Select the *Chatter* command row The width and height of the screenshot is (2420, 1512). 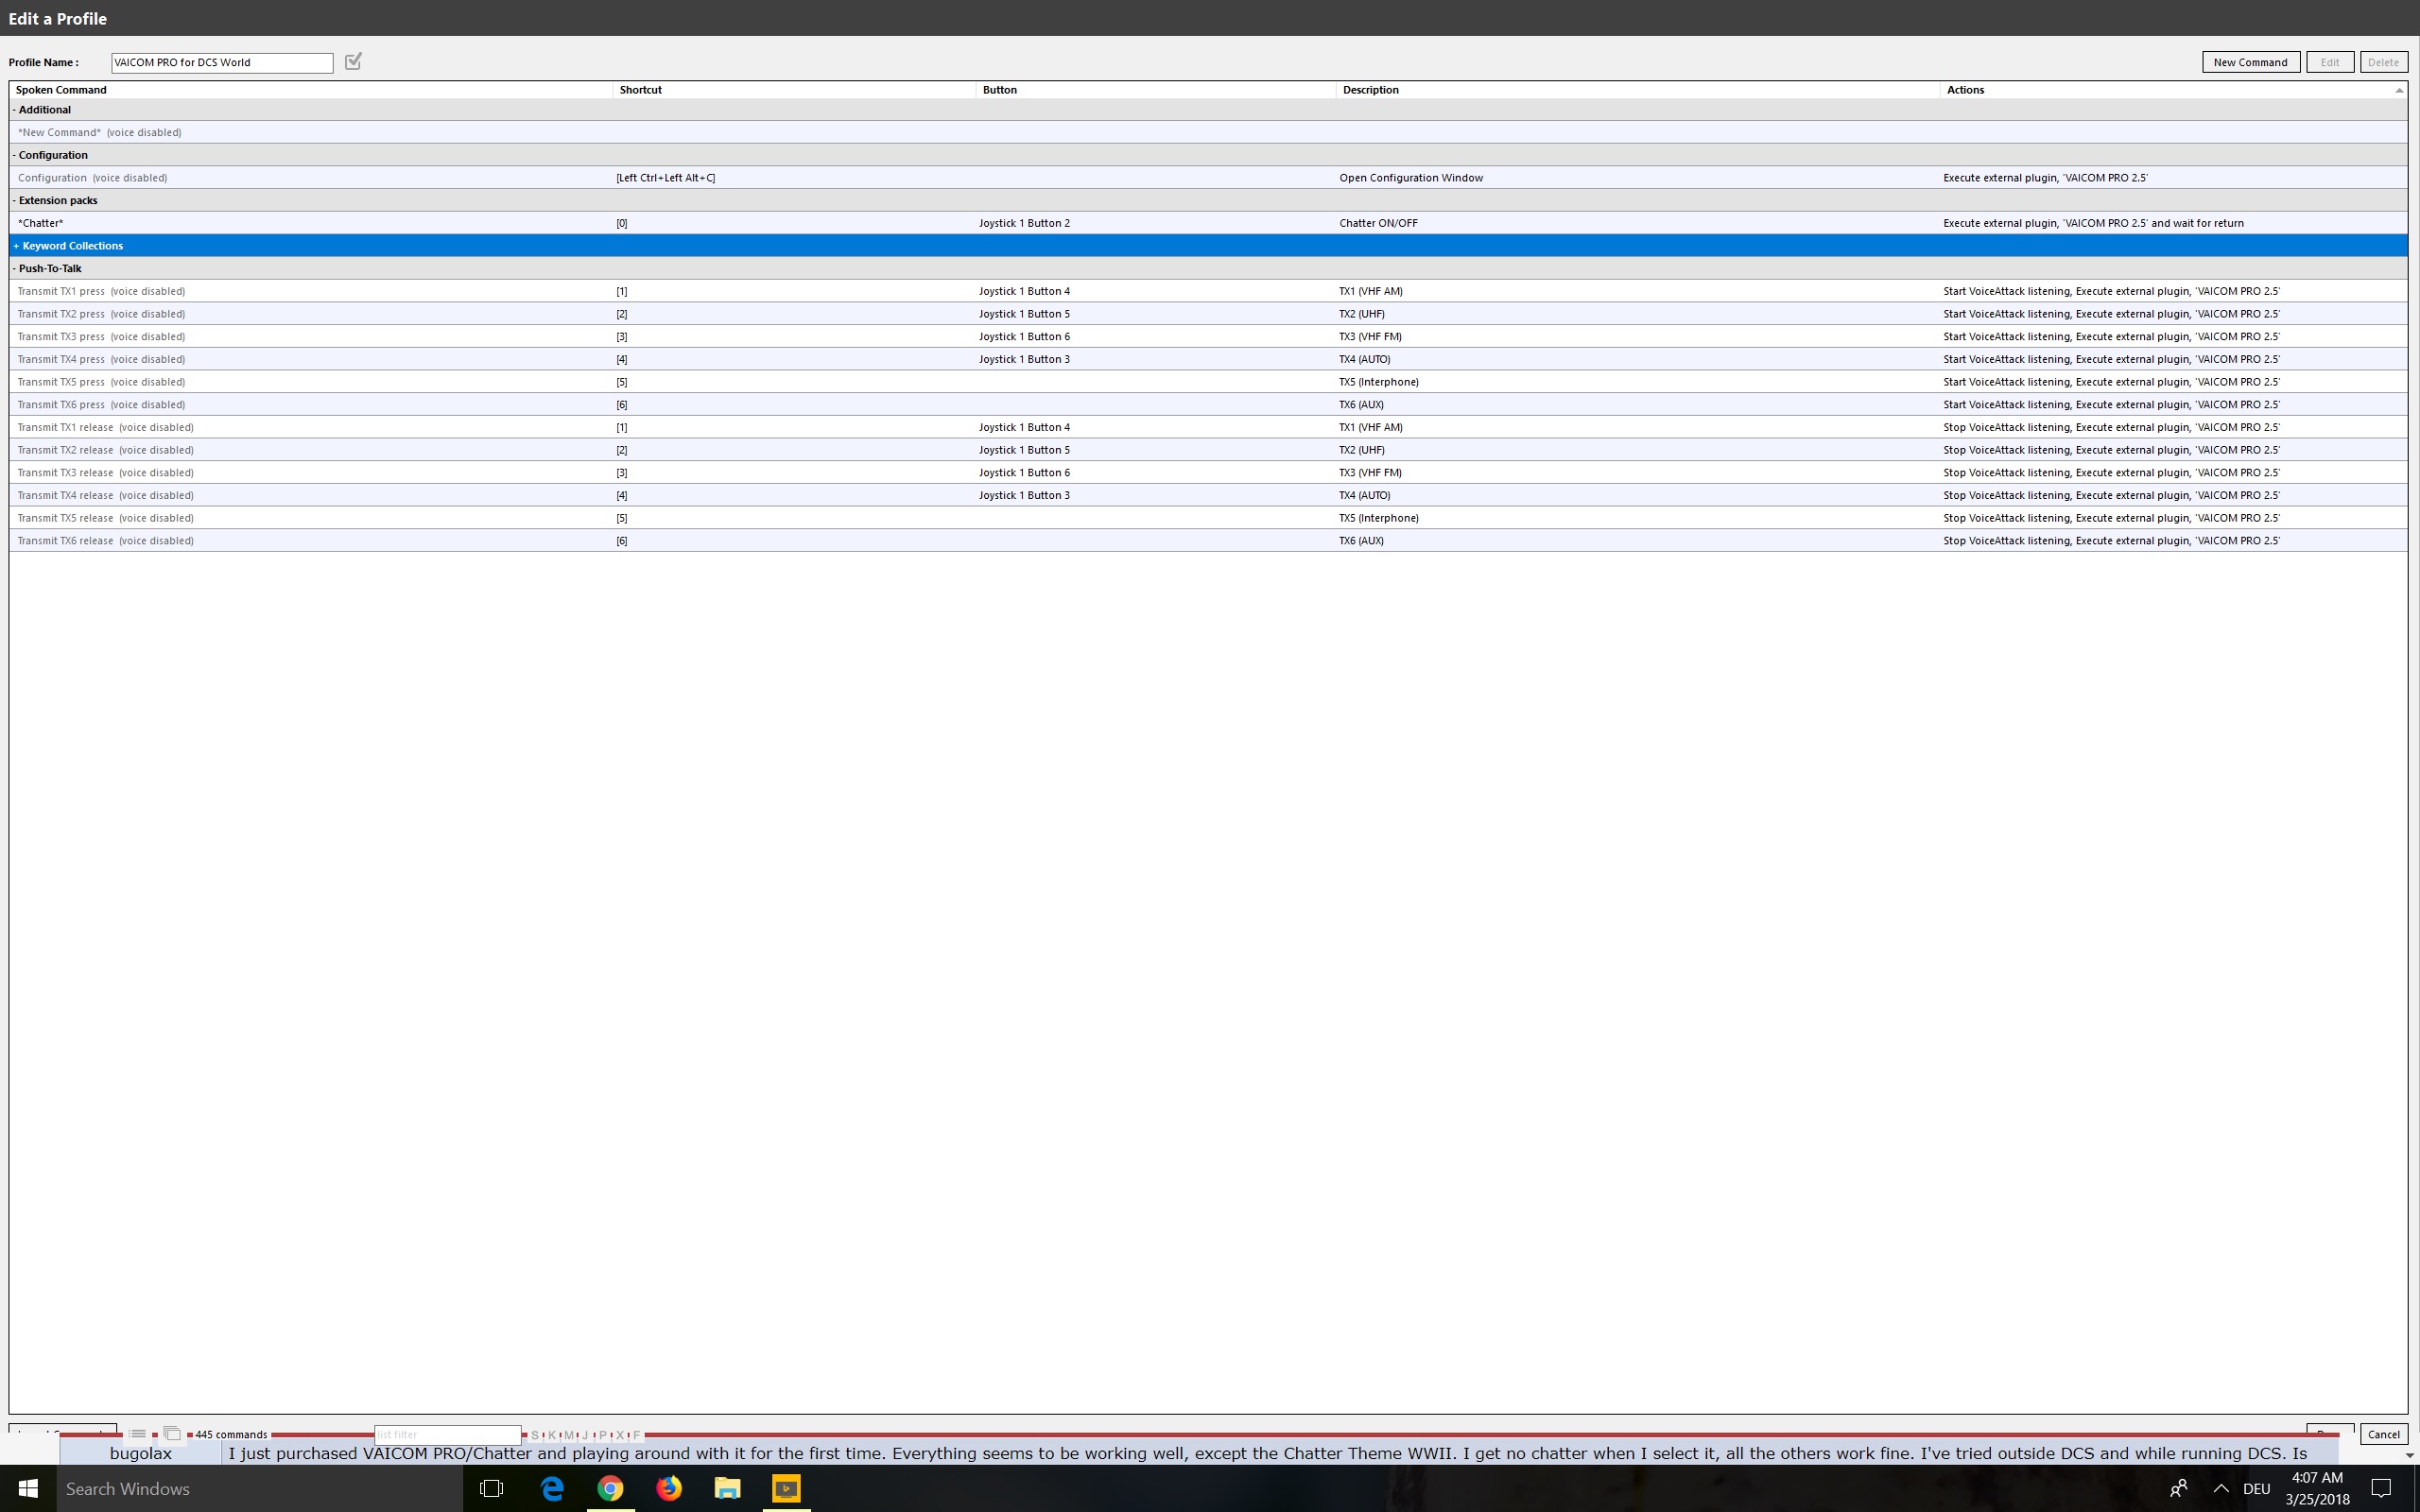(x=1208, y=223)
